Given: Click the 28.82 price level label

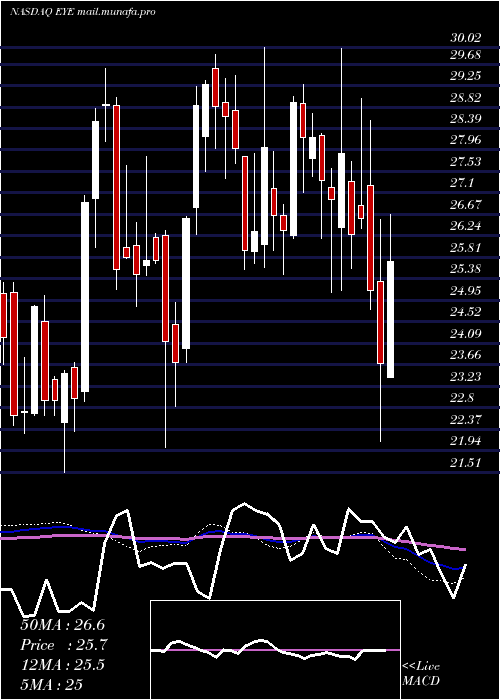Looking at the screenshot, I should [x=466, y=98].
